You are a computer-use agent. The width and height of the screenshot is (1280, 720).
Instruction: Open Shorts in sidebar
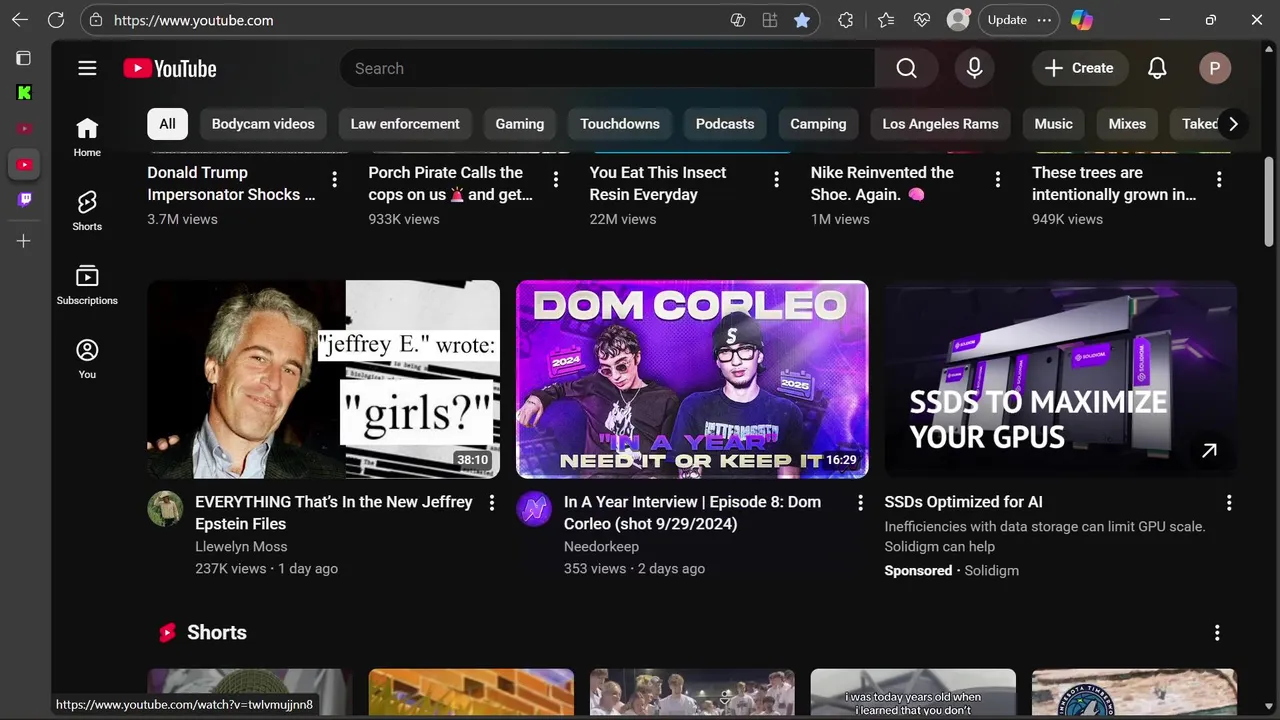pyautogui.click(x=87, y=211)
